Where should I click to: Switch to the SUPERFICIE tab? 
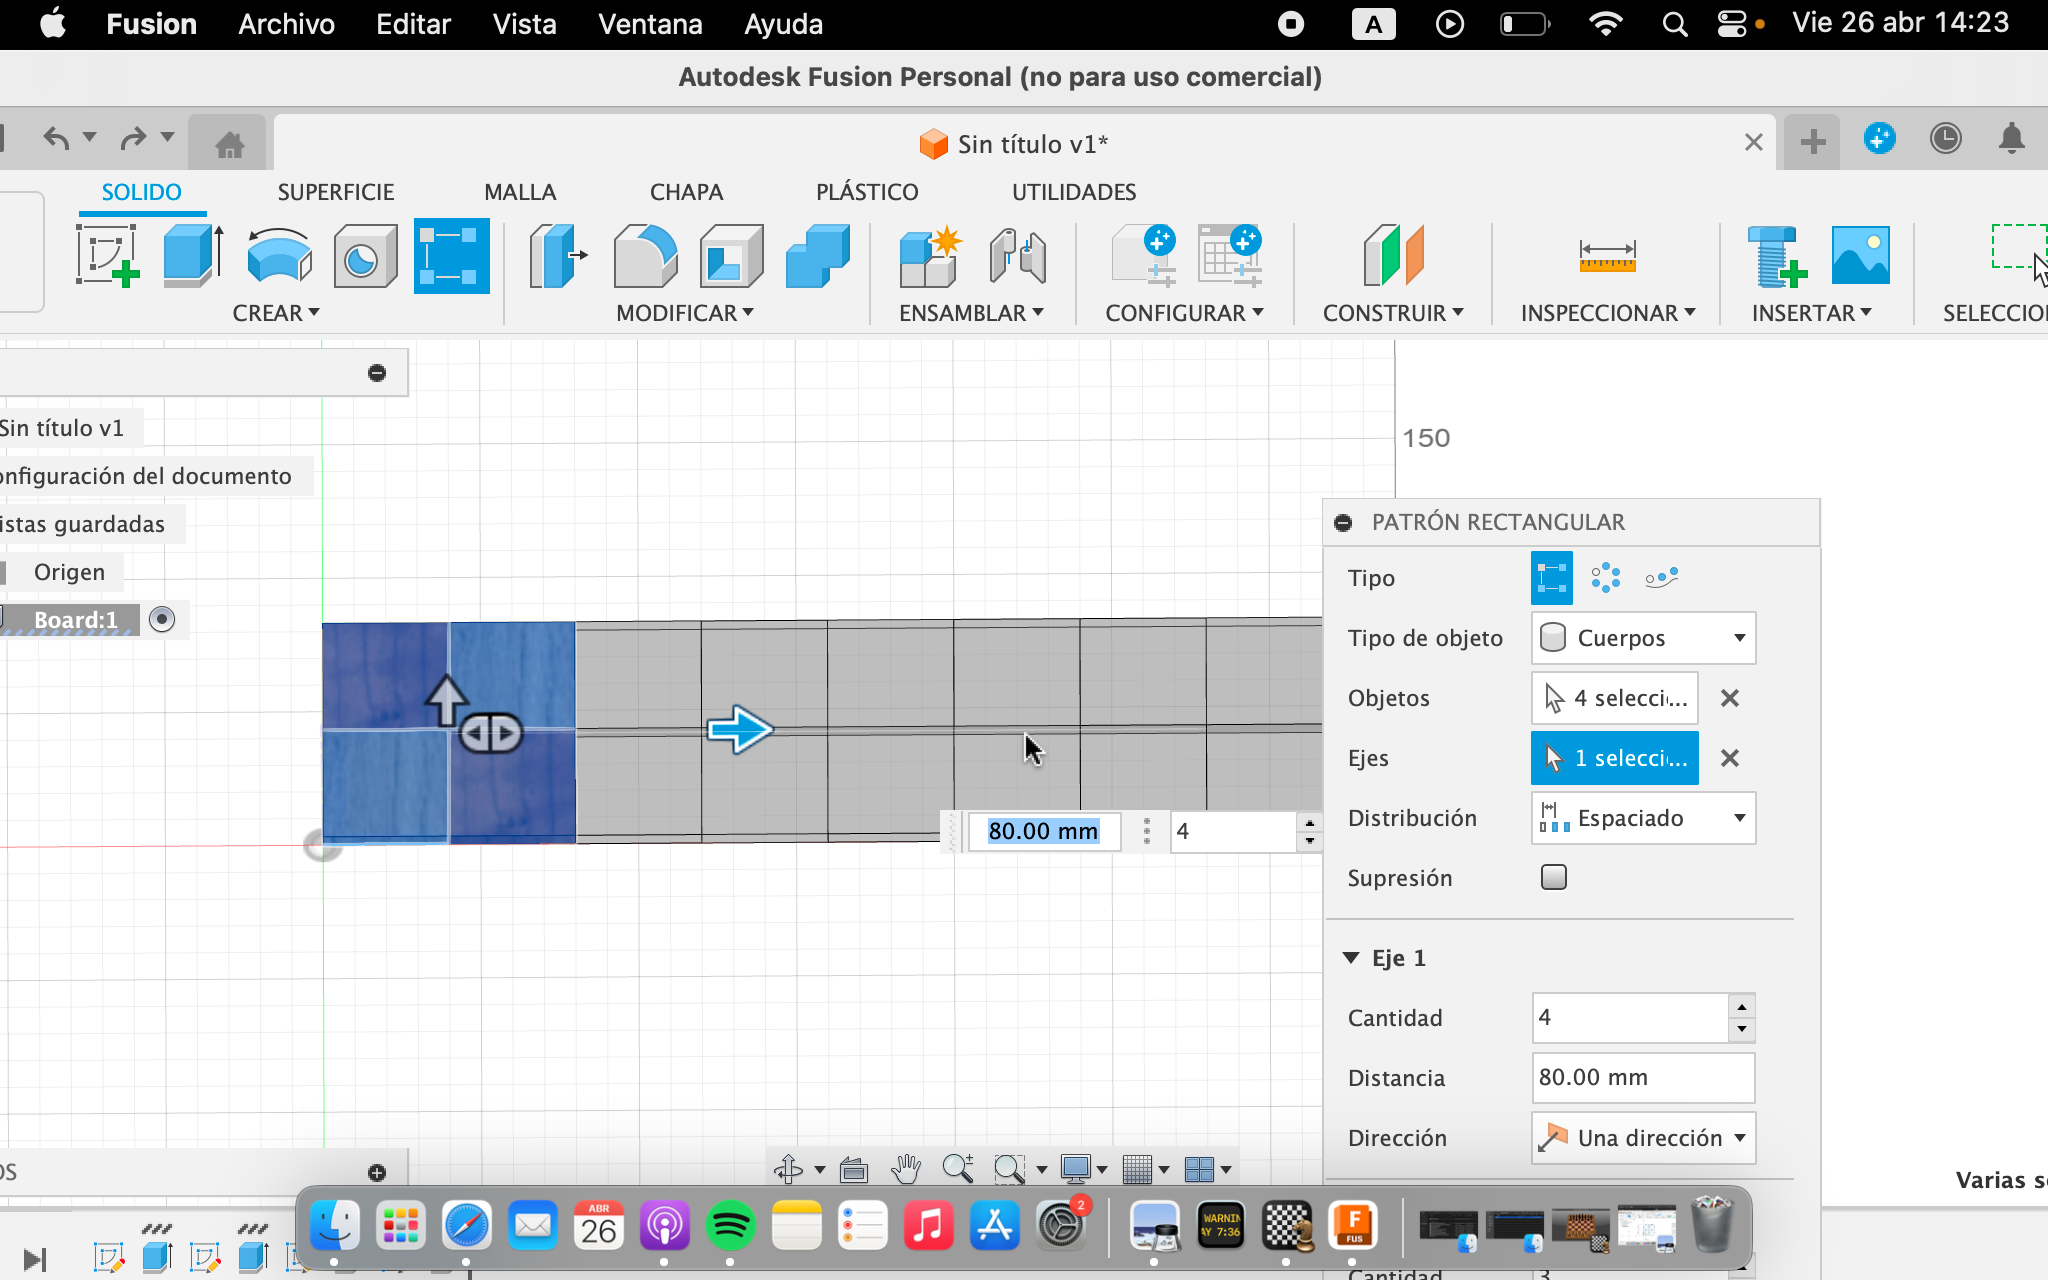tap(336, 192)
